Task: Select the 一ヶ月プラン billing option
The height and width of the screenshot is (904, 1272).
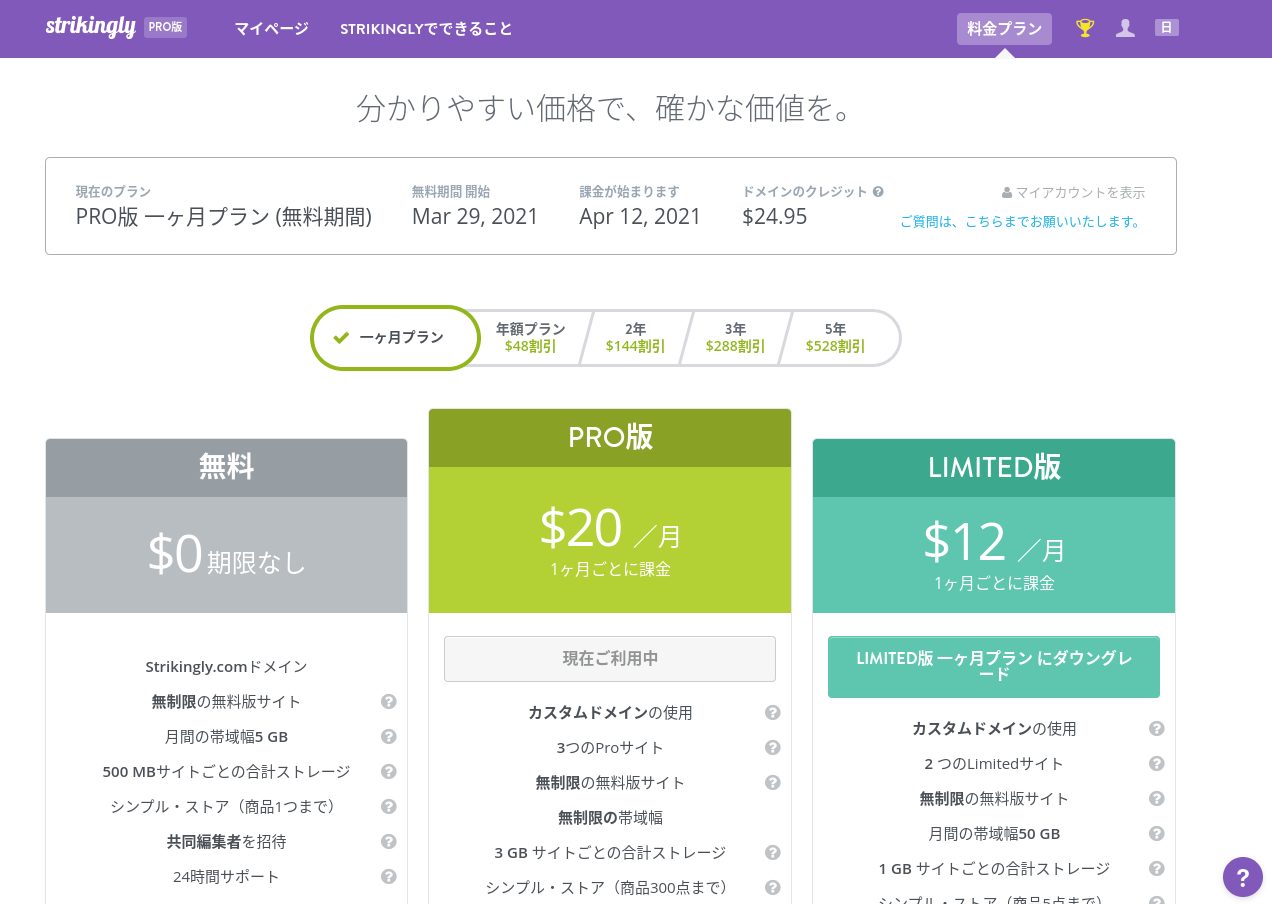Action: pos(396,338)
